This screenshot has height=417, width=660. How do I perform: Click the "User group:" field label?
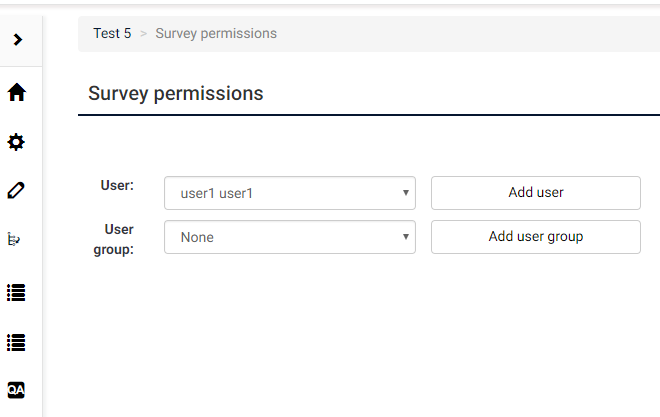[117, 239]
